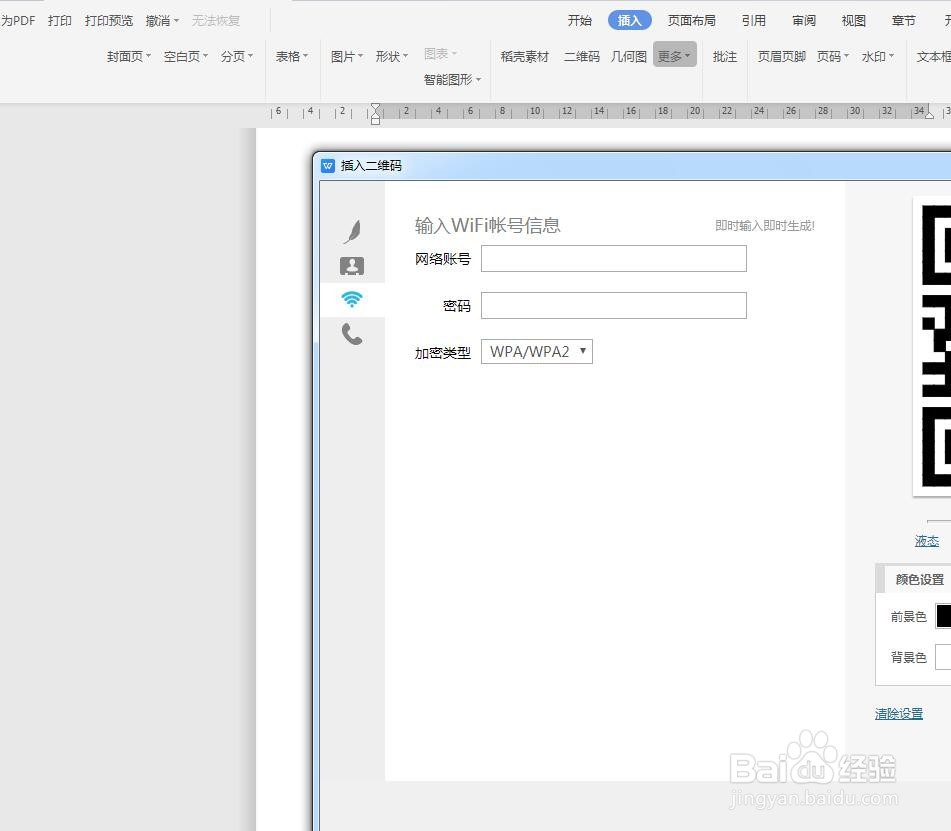This screenshot has height=831, width=951.
Task: Click the 液态 link
Action: [927, 541]
